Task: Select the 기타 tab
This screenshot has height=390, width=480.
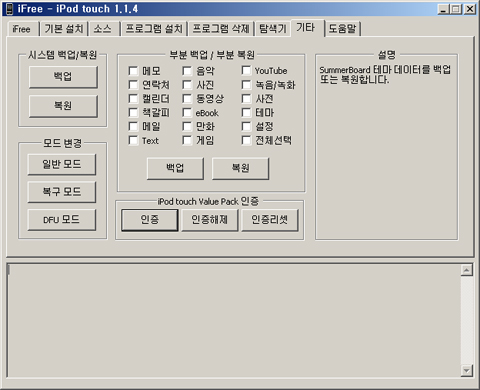Action: 306,28
